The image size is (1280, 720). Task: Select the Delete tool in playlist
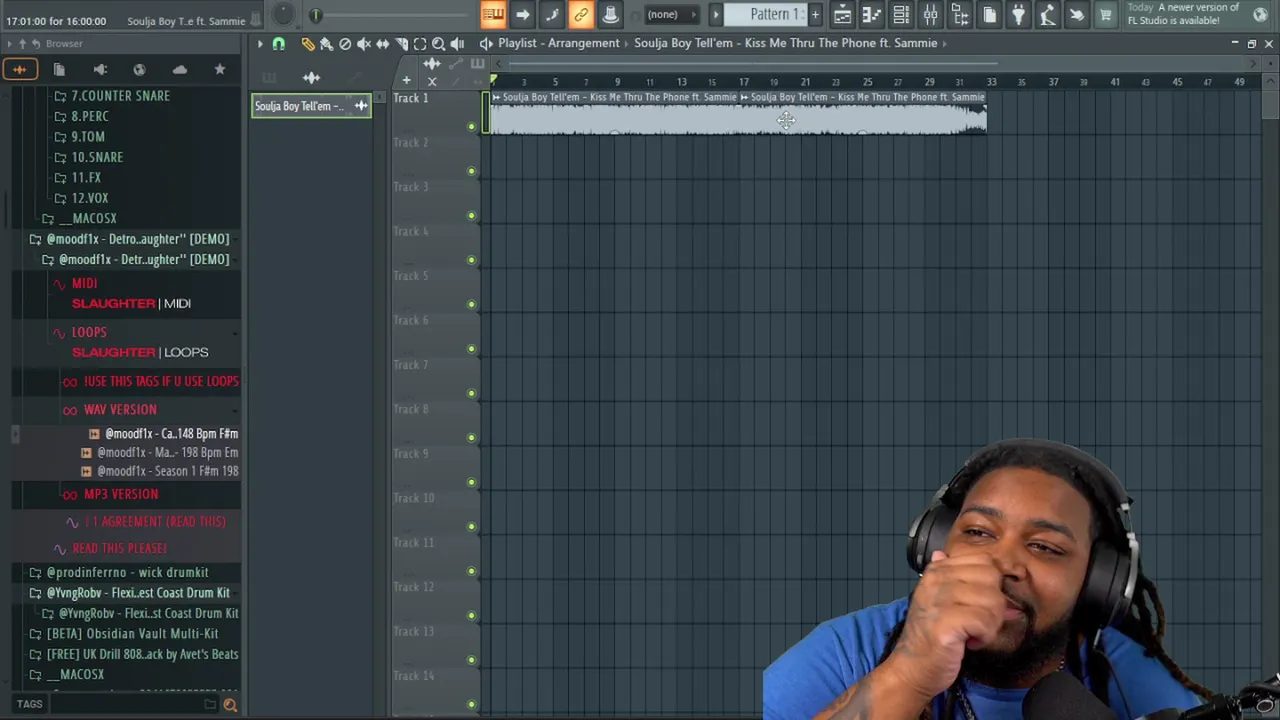tap(345, 44)
